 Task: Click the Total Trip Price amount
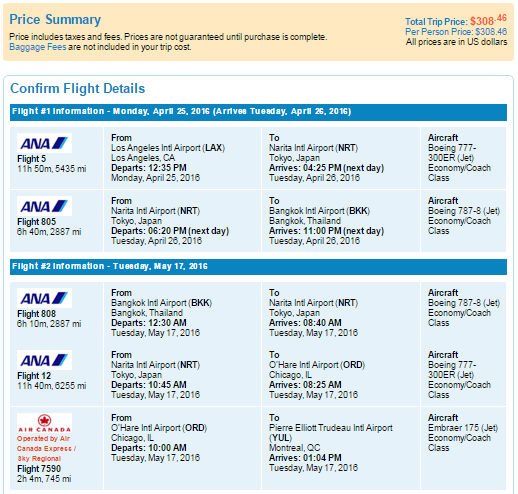pyautogui.click(x=488, y=20)
